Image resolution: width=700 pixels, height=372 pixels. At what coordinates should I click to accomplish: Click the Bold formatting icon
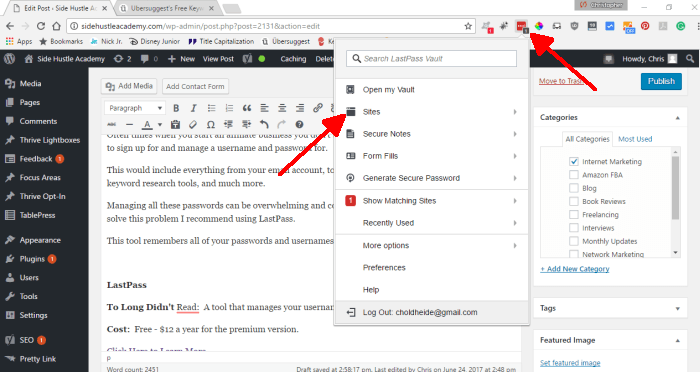176,108
